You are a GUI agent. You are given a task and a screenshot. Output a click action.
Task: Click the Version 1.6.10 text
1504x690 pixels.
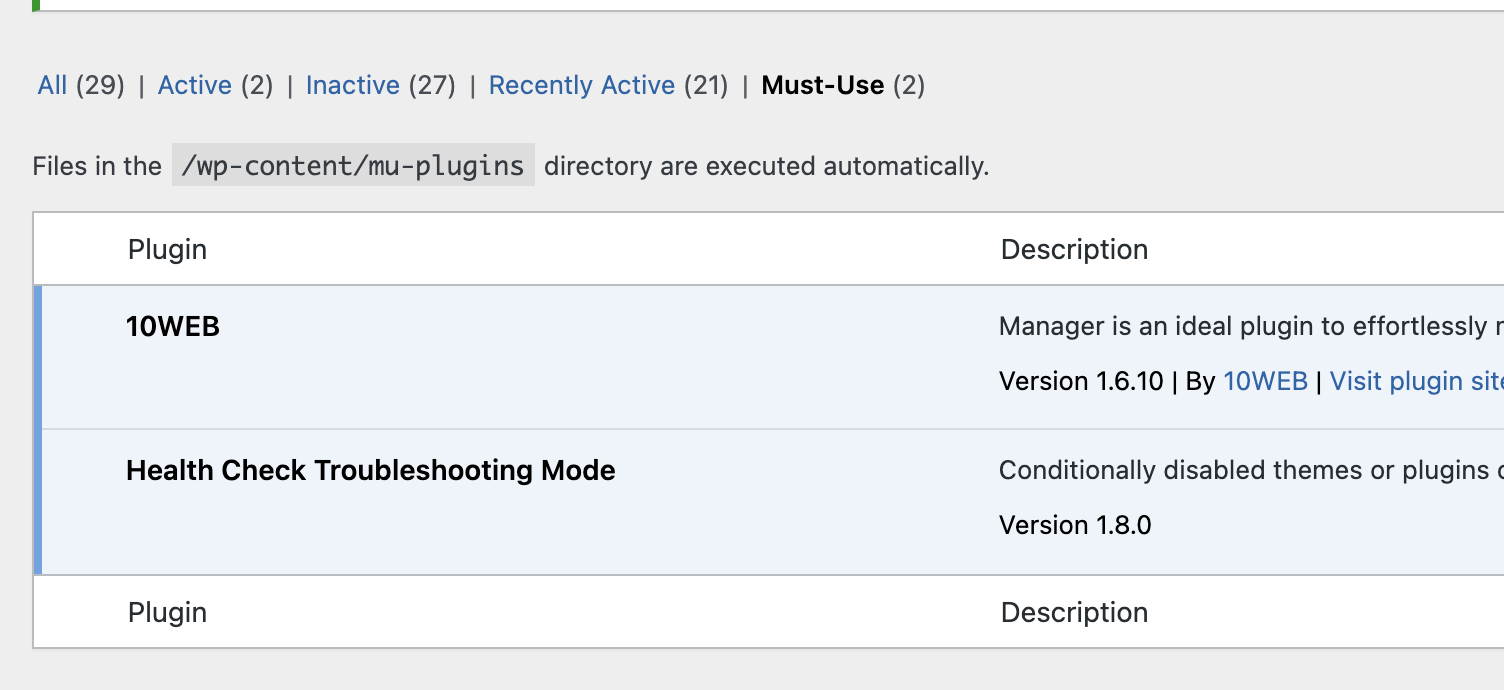1081,381
